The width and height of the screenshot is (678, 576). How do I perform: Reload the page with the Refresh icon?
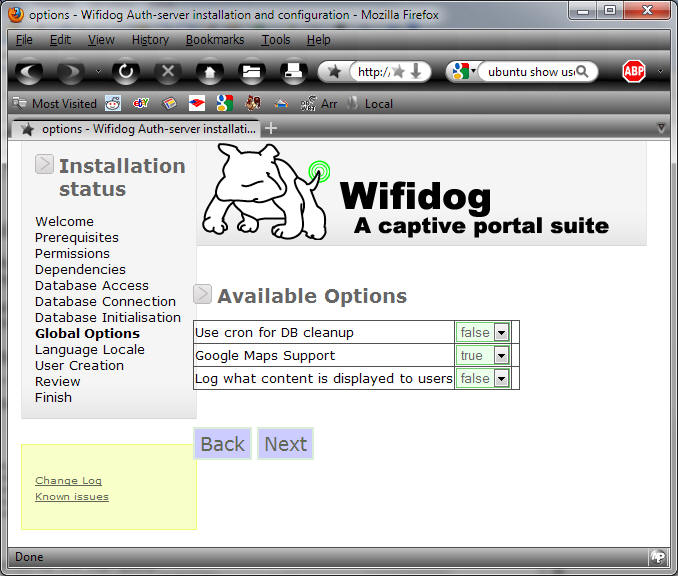tap(126, 72)
